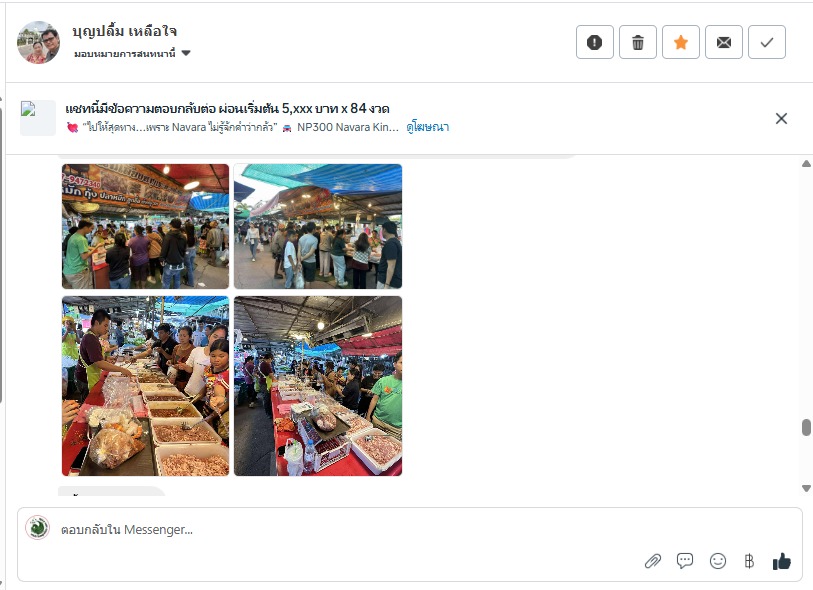
Task: Mark conversation done with checkmark button
Action: (x=767, y=42)
